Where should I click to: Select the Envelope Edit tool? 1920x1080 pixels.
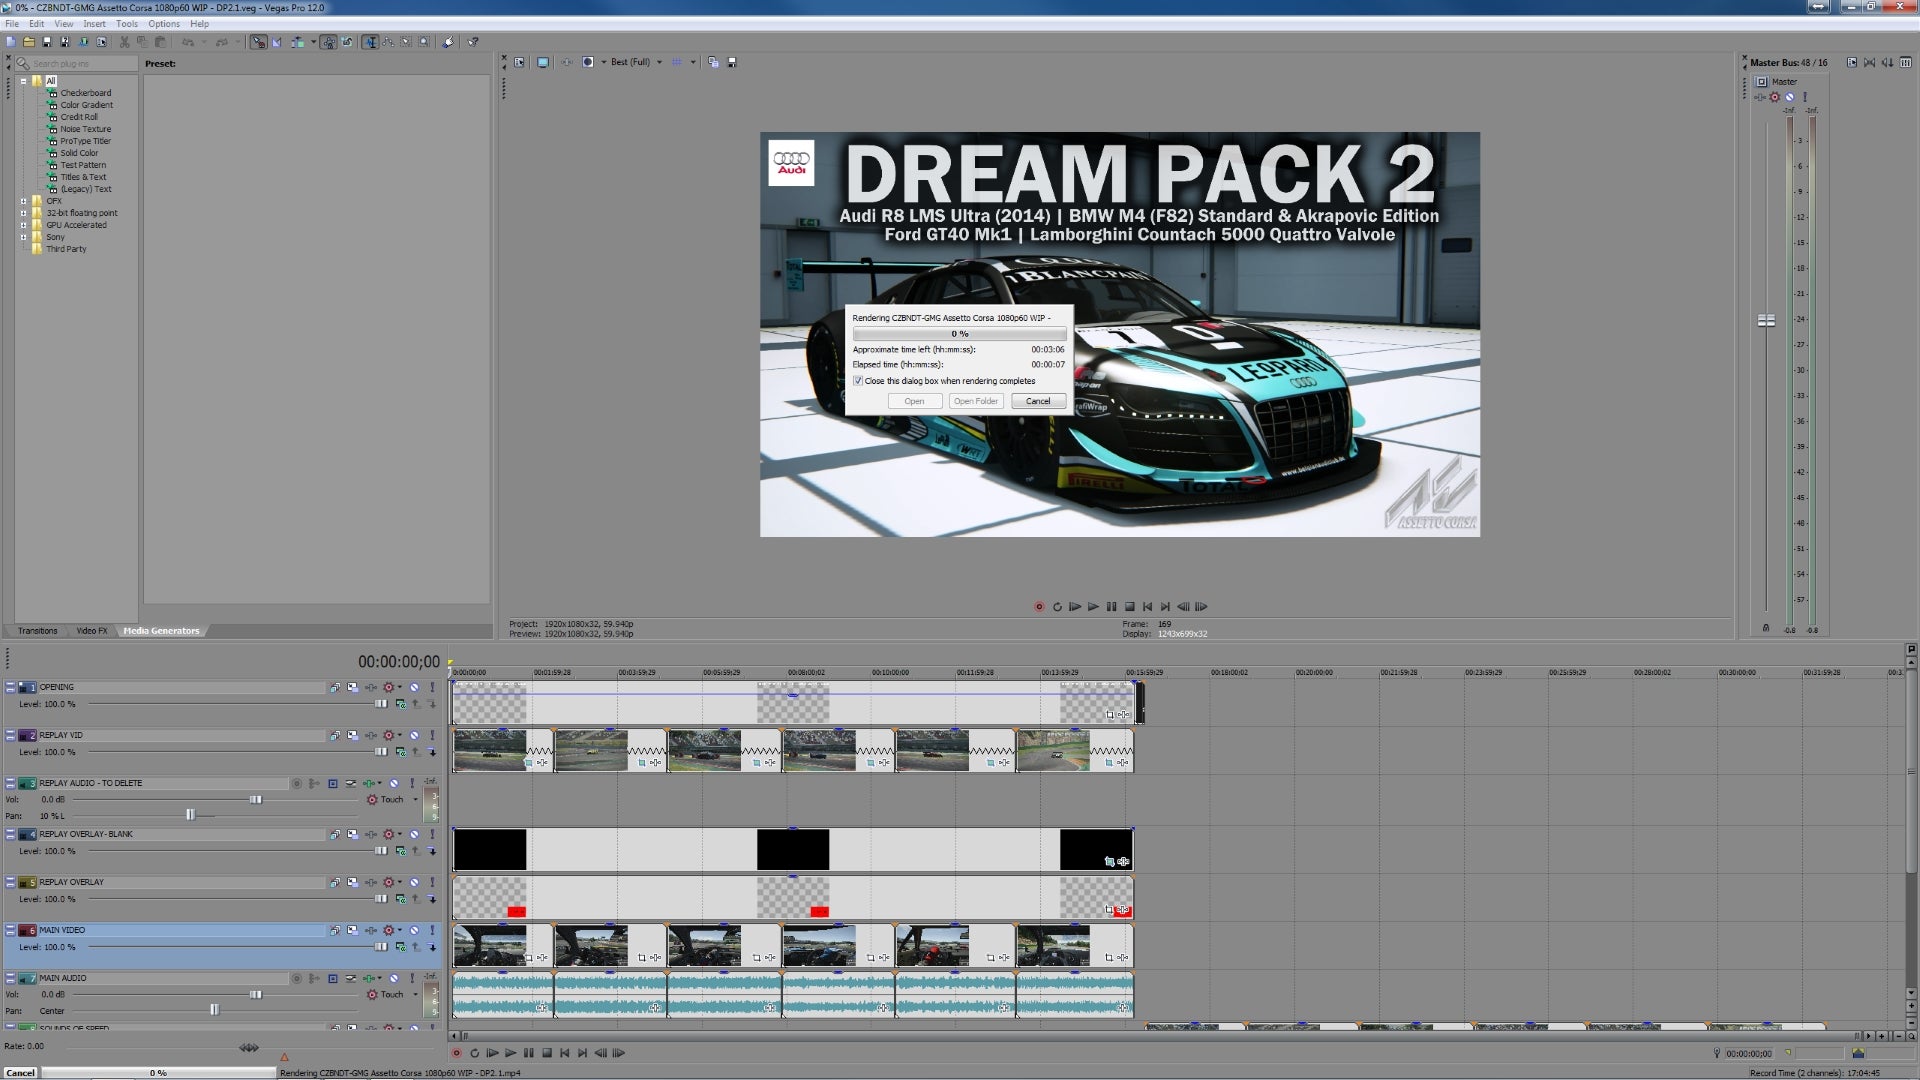point(388,42)
